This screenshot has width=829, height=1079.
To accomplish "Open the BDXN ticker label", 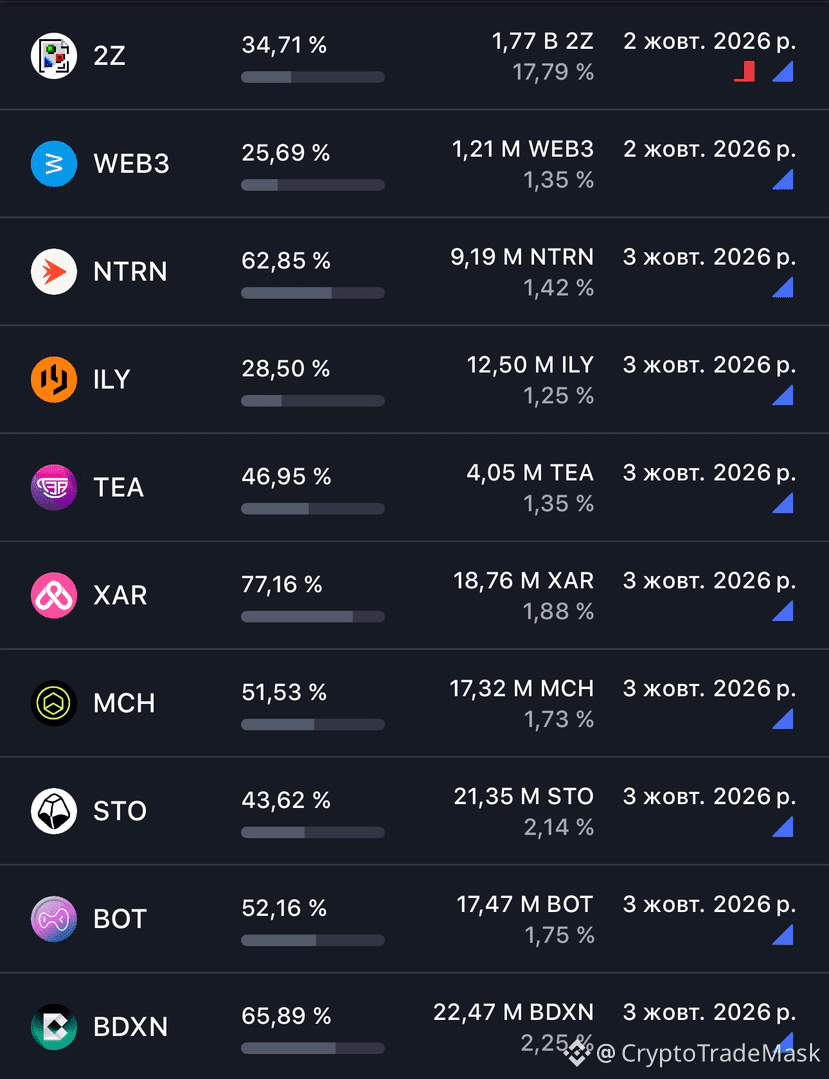I will pyautogui.click(x=130, y=1027).
